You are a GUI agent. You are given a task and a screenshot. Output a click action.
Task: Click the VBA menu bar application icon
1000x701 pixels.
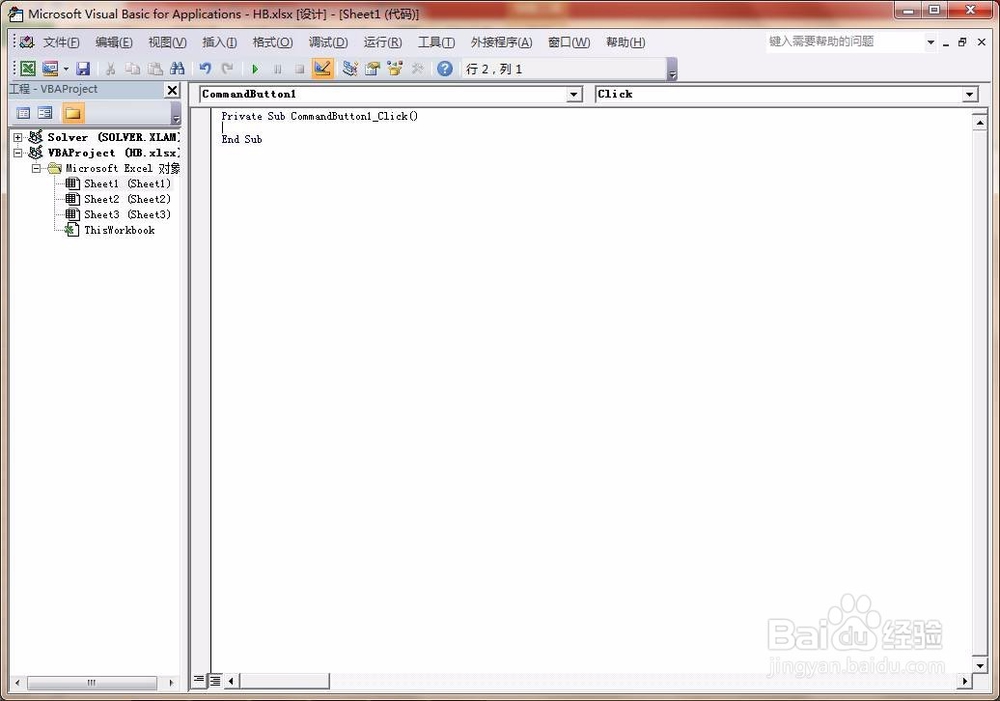27,42
